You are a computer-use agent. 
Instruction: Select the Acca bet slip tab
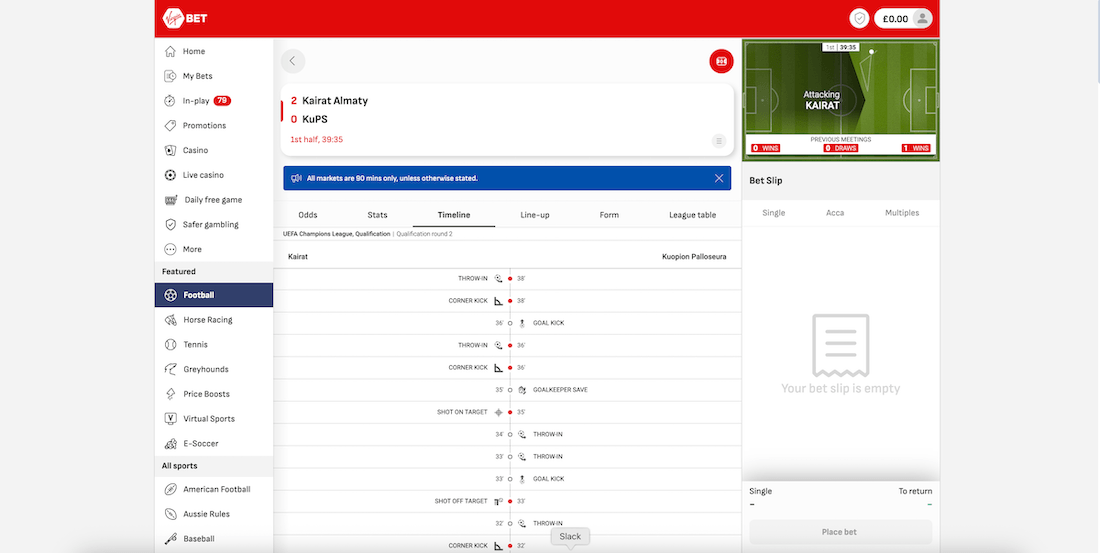tap(835, 213)
